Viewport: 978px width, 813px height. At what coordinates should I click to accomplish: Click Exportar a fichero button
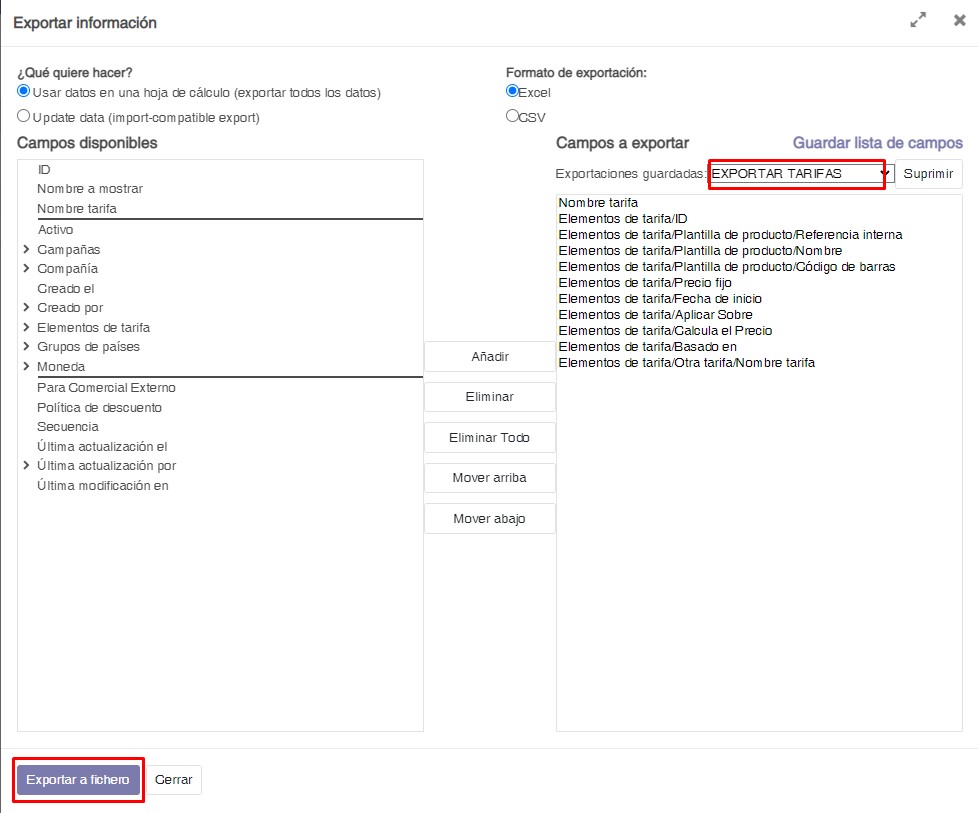coord(78,780)
